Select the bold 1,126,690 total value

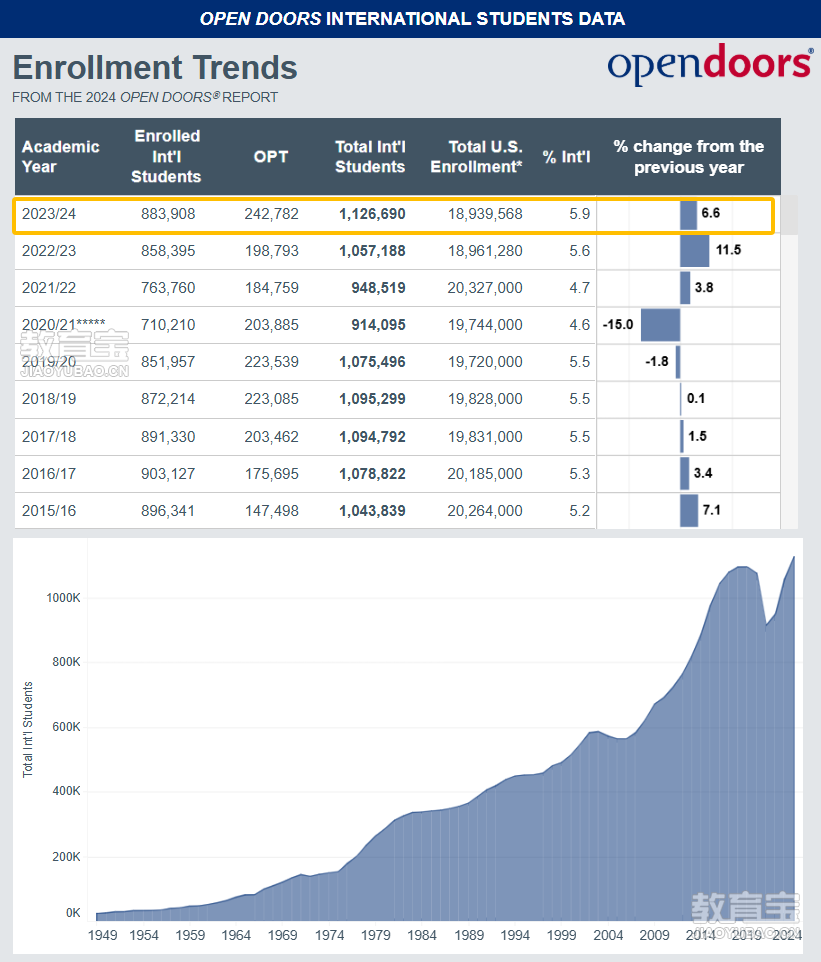click(372, 214)
